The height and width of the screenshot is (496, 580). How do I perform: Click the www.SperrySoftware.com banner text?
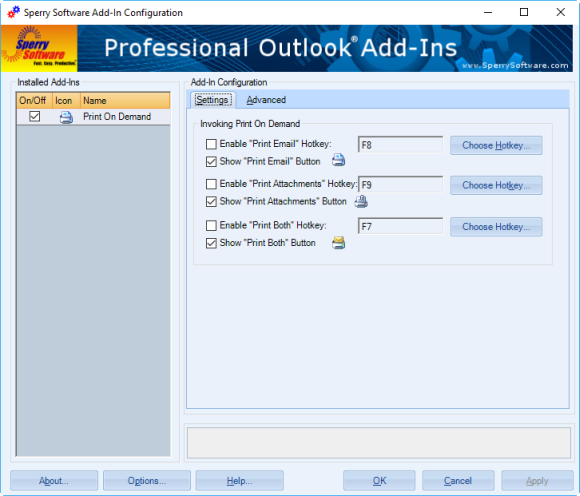pos(515,65)
